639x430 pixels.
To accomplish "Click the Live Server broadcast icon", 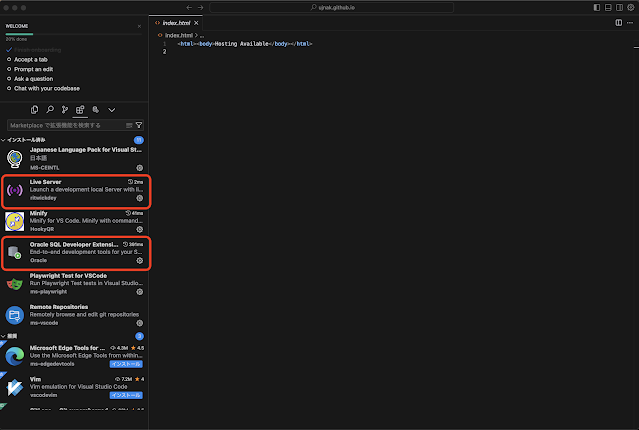I will click(15, 190).
